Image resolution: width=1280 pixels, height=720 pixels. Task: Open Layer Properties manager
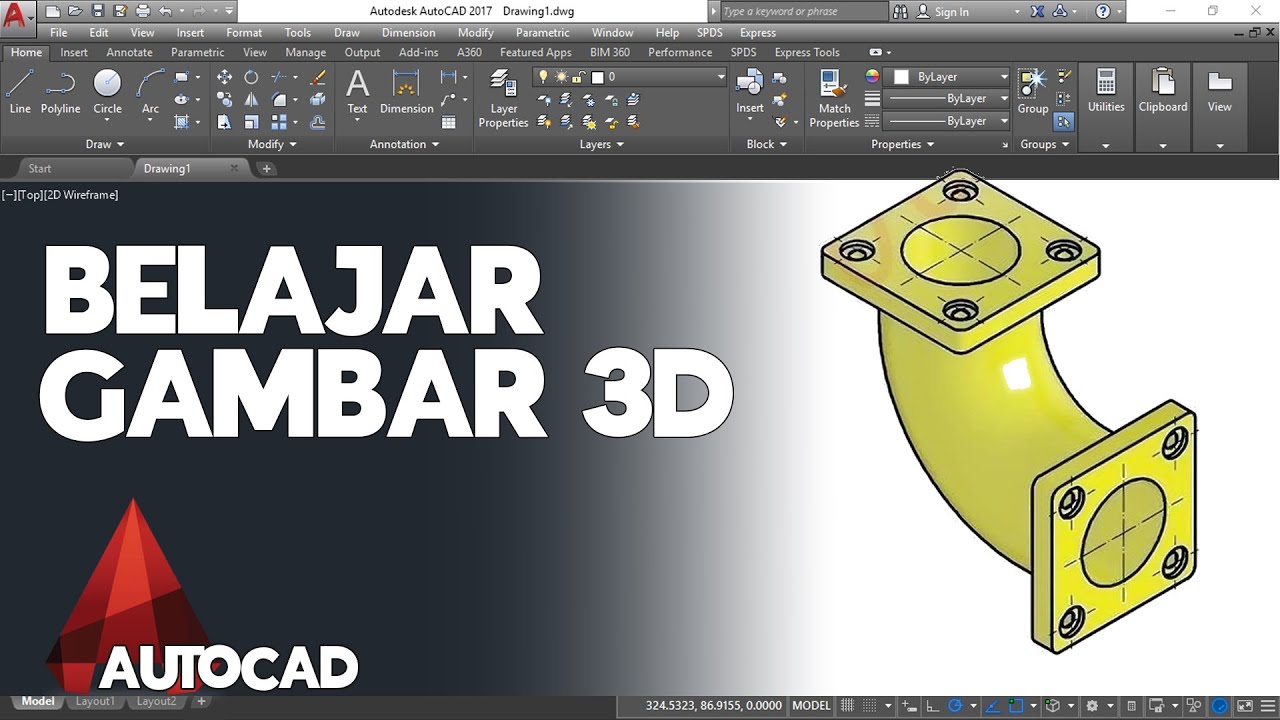click(x=503, y=98)
